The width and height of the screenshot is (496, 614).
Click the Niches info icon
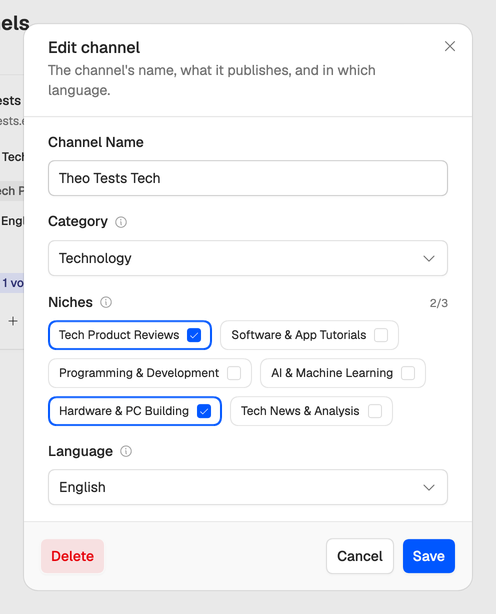pos(106,302)
